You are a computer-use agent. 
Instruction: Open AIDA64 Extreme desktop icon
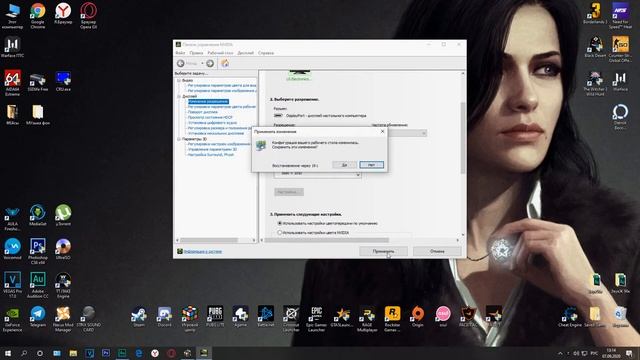[12, 83]
